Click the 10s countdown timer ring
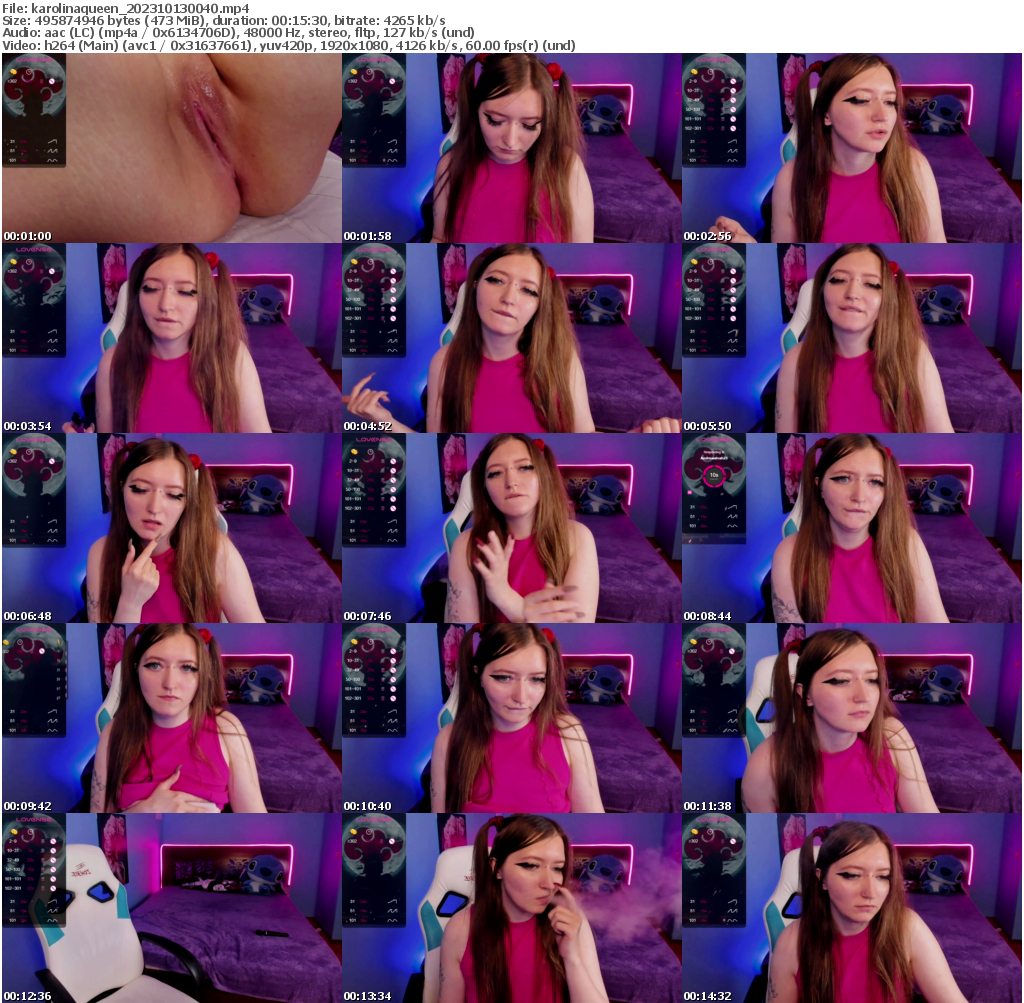Viewport: 1024px width, 1003px height. tap(714, 476)
